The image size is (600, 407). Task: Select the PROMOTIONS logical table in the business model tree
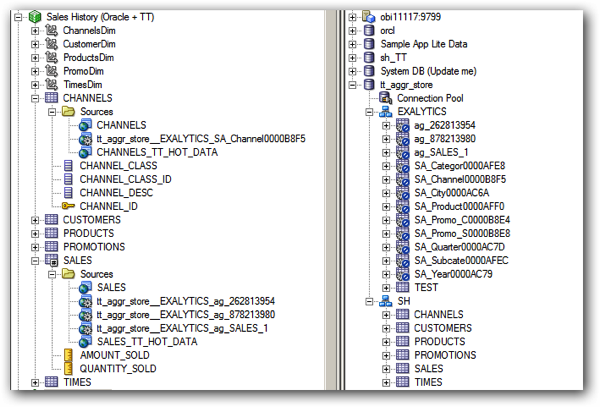pos(94,247)
